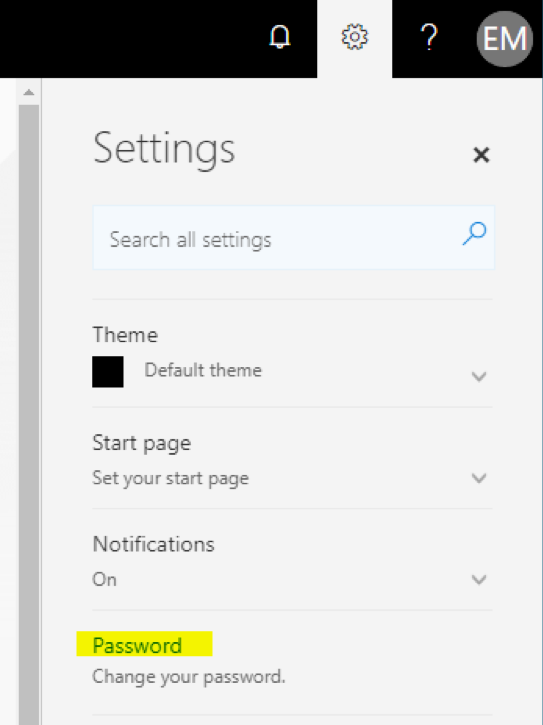Click the Start page heading
543x725 pixels.
[142, 444]
